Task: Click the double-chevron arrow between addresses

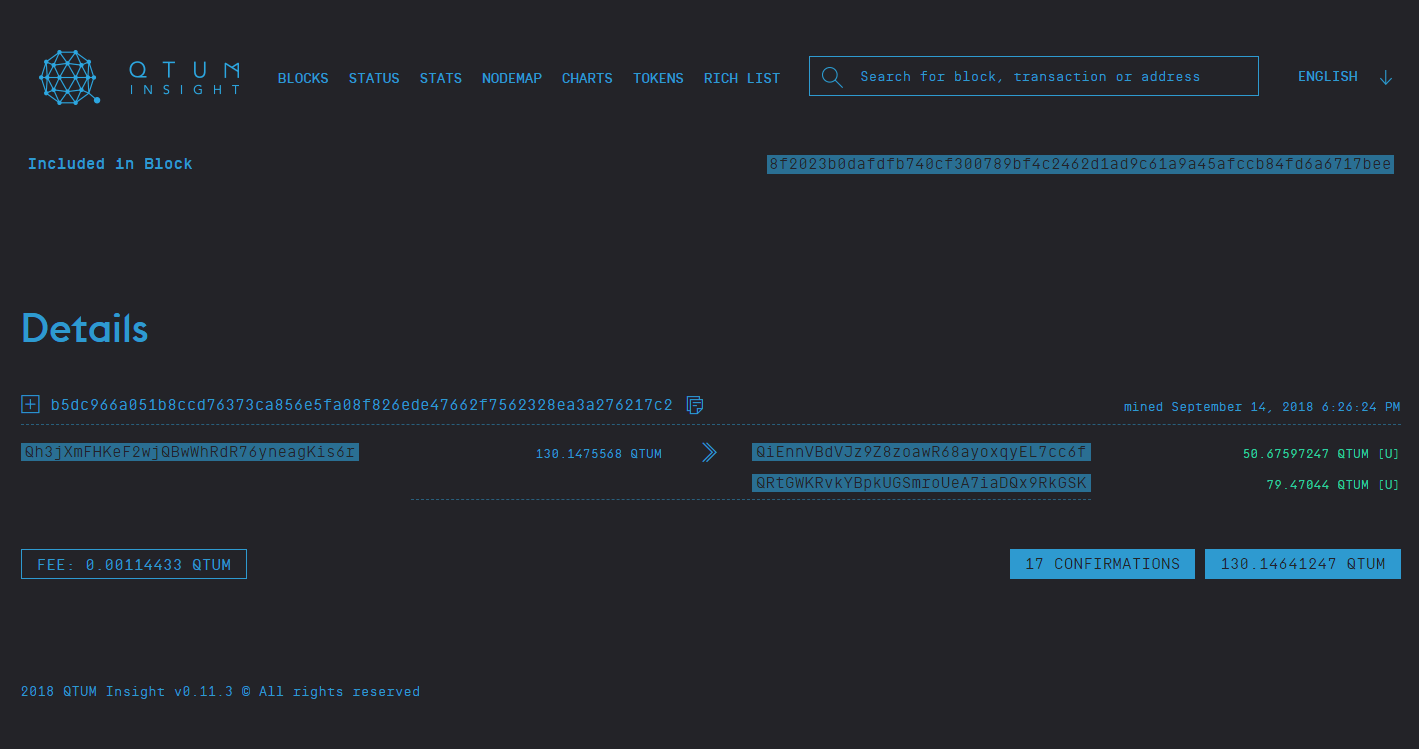Action: (x=709, y=453)
